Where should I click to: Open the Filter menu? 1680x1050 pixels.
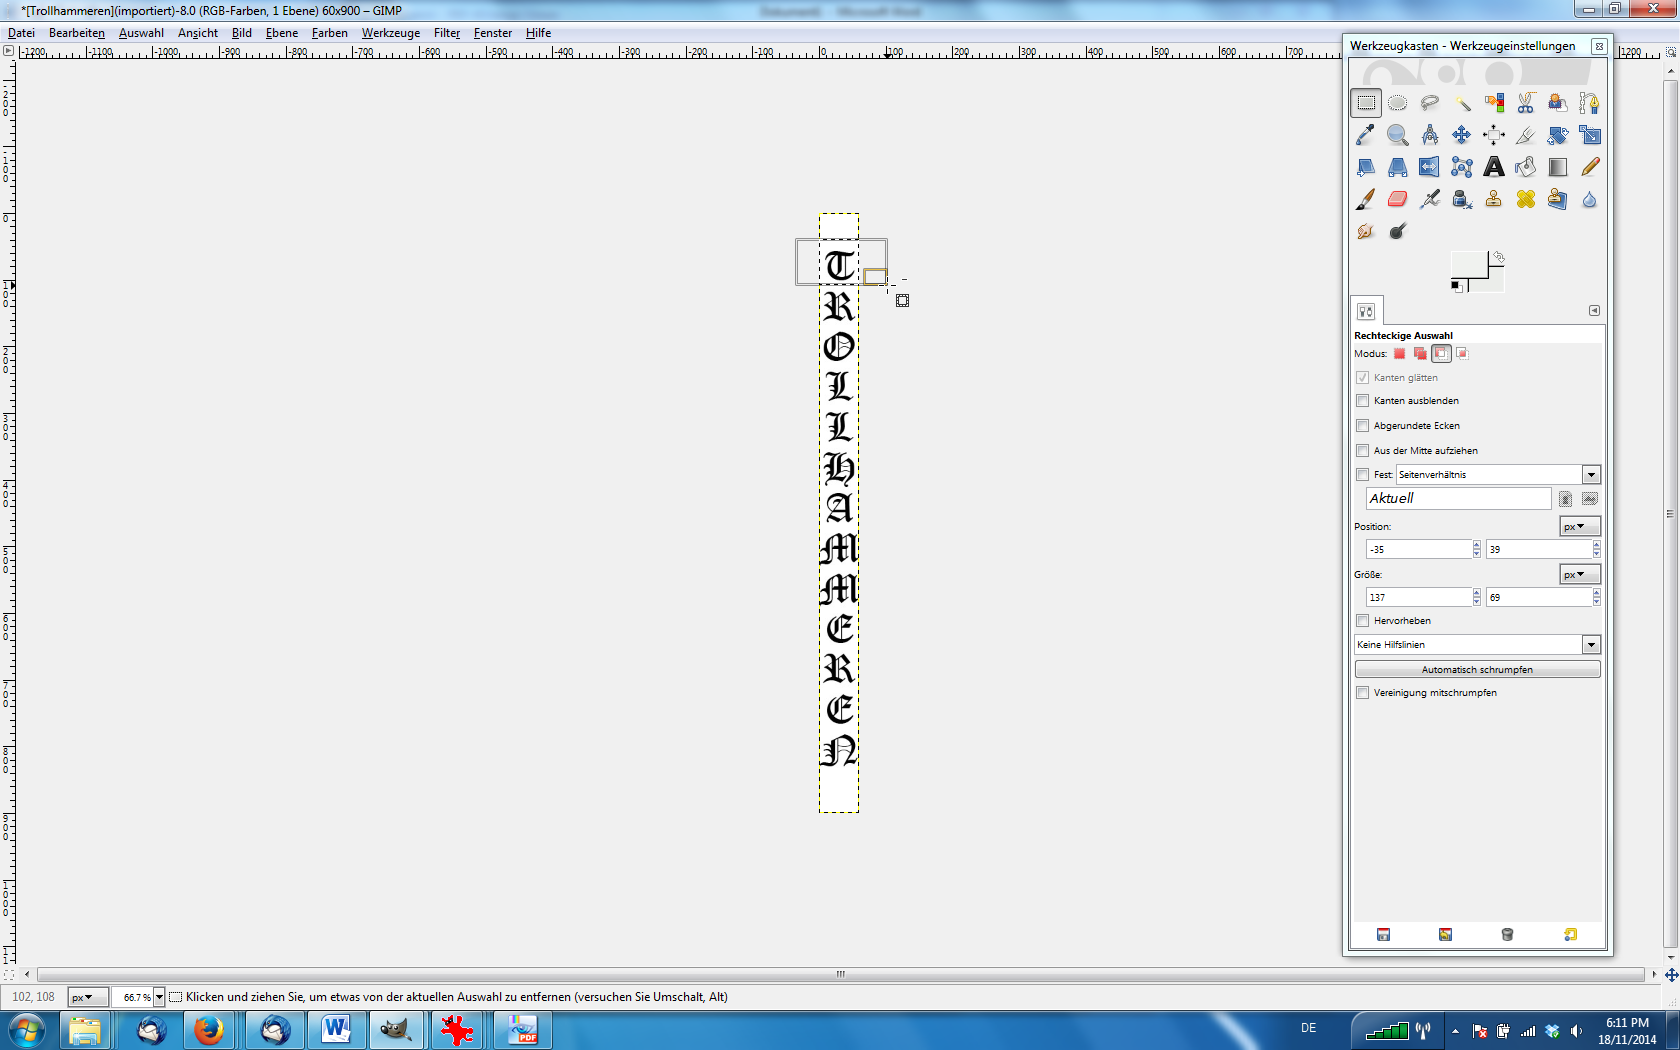click(x=446, y=33)
